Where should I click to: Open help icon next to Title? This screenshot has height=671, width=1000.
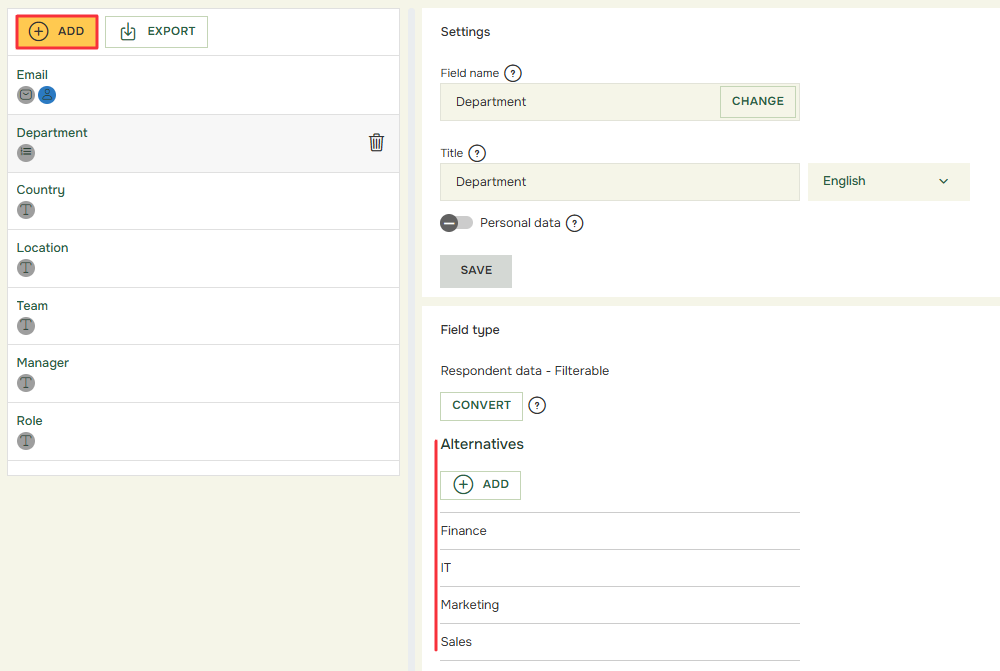tap(477, 153)
